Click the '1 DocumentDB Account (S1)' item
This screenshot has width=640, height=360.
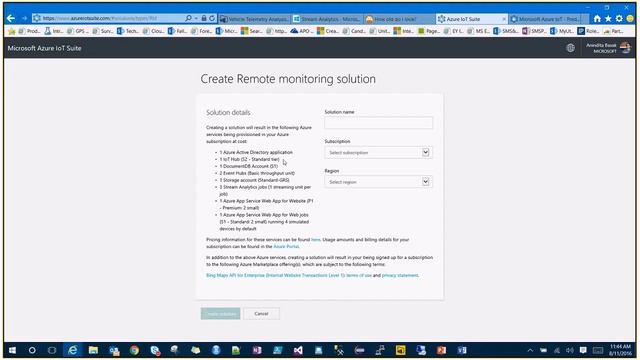click(x=249, y=166)
